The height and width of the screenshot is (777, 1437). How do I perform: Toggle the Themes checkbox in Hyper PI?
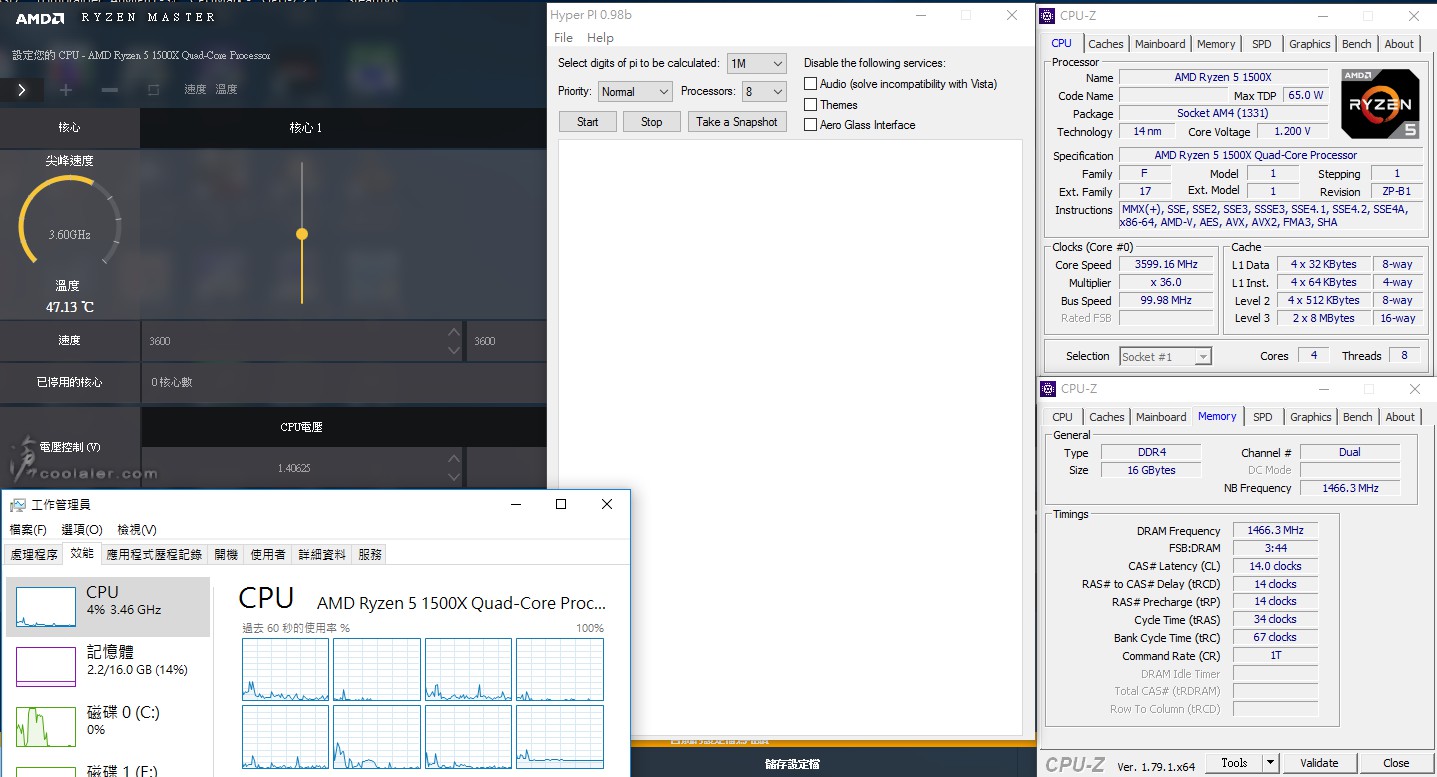click(x=811, y=105)
